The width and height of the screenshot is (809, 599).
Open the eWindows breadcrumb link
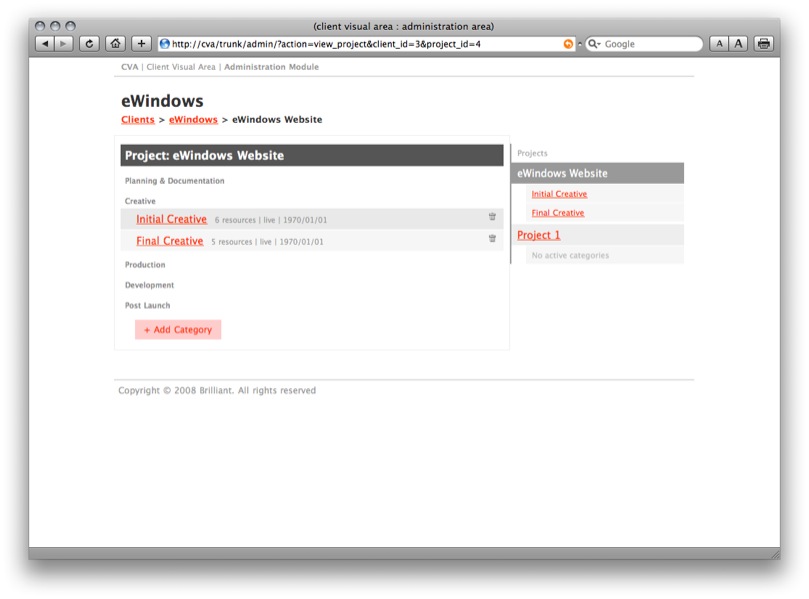tap(193, 120)
